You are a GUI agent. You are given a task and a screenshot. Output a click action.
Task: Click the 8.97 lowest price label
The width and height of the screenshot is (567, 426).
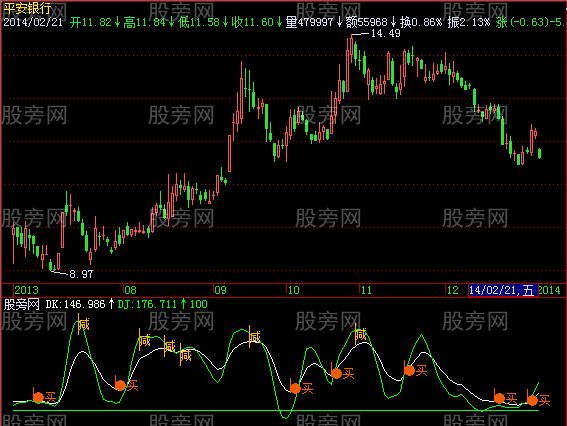point(81,274)
